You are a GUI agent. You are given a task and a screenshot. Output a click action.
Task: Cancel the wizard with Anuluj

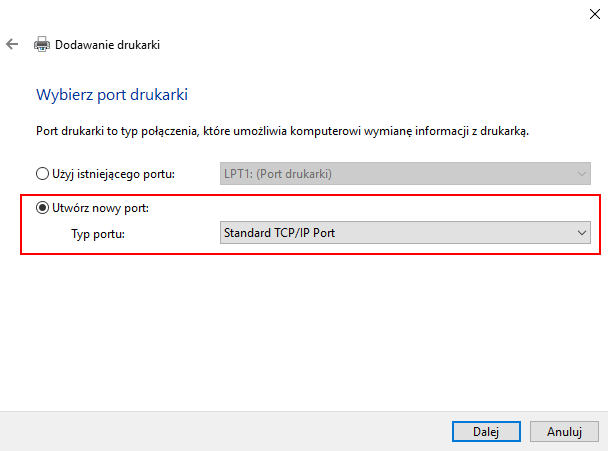[564, 432]
